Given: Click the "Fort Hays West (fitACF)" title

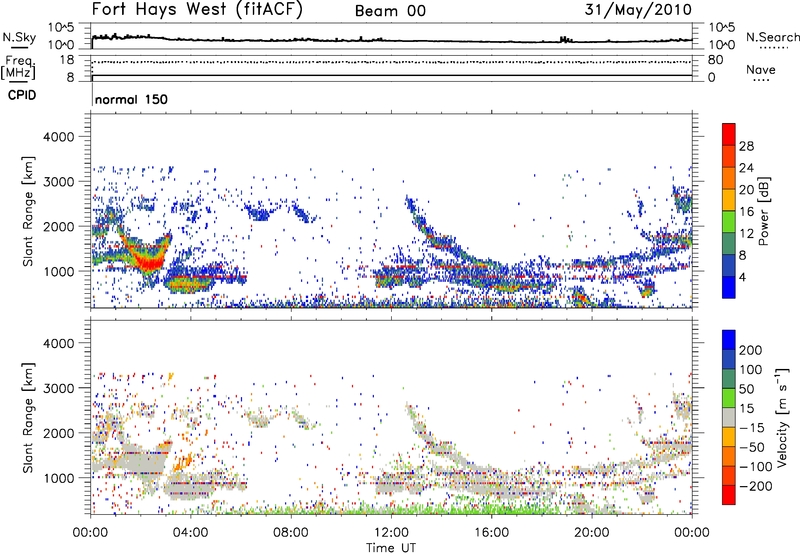Looking at the screenshot, I should click(x=197, y=9).
